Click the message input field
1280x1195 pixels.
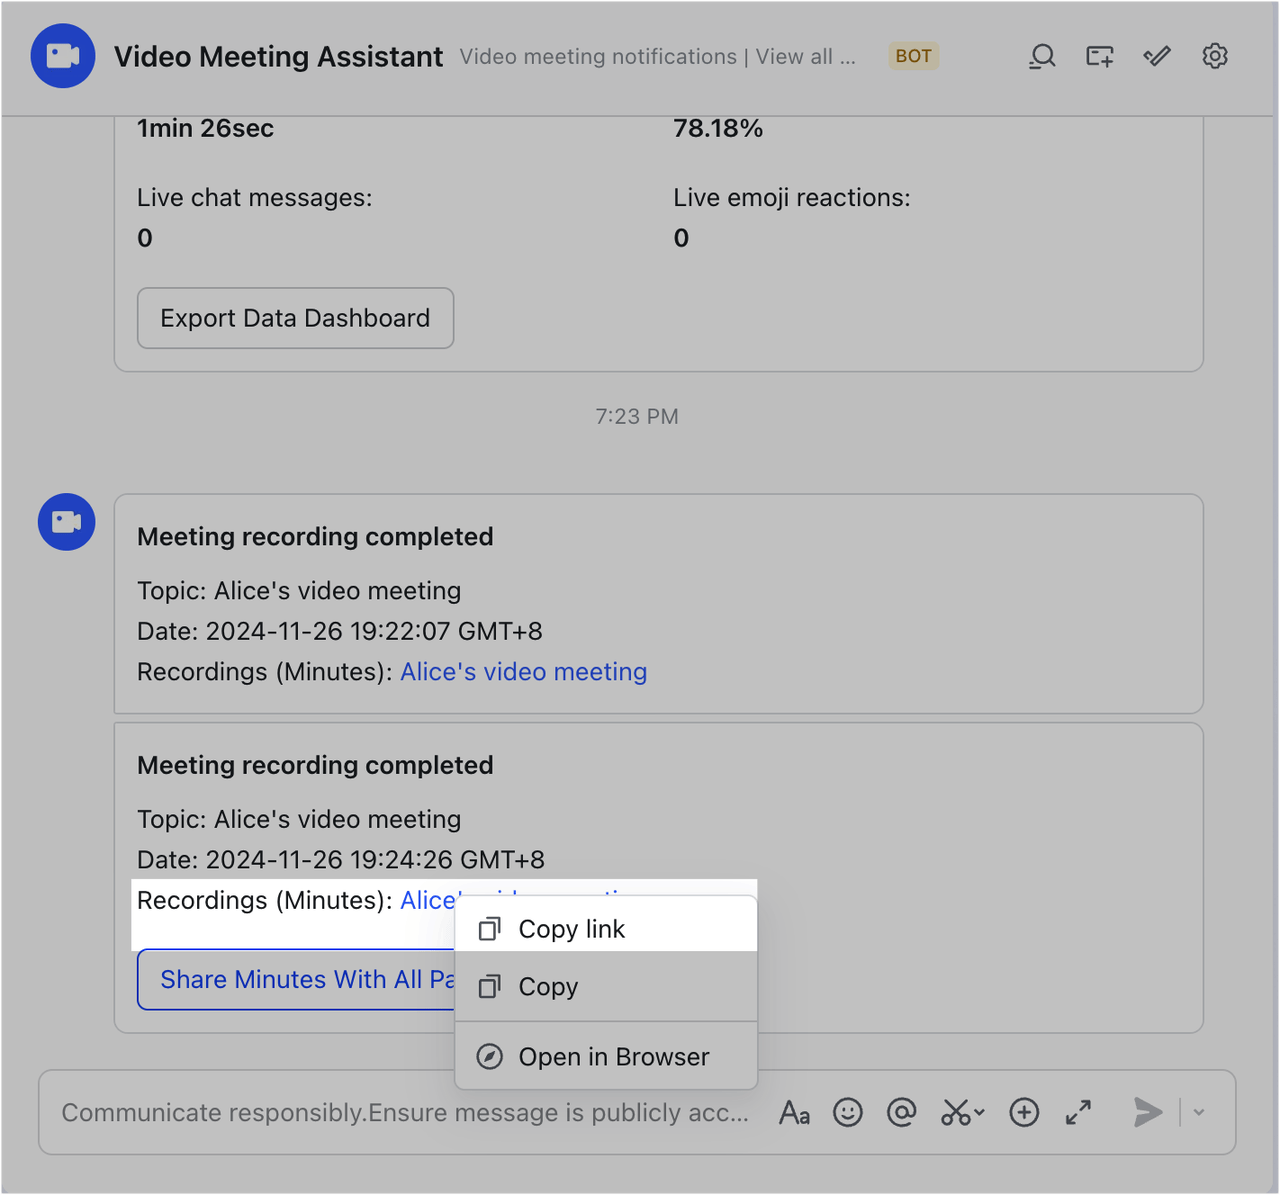click(x=405, y=1113)
